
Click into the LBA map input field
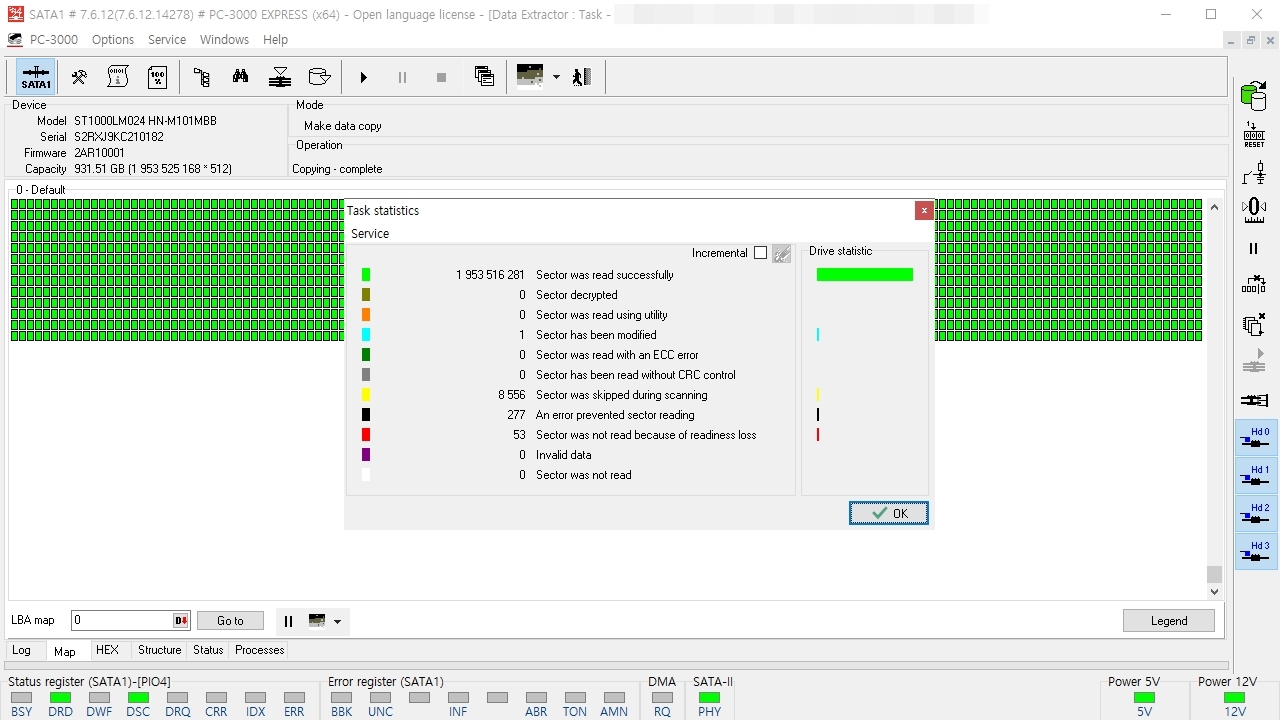pyautogui.click(x=122, y=621)
